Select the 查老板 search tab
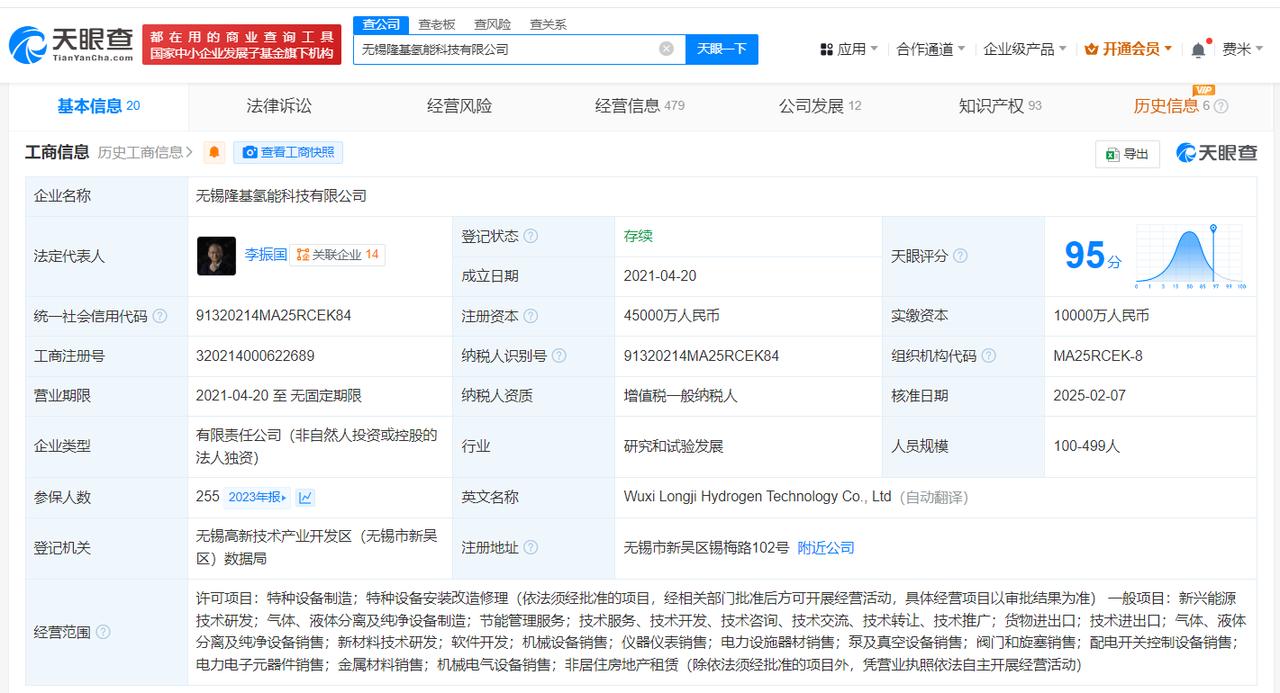Viewport: 1280px width, 693px height. coord(437,24)
